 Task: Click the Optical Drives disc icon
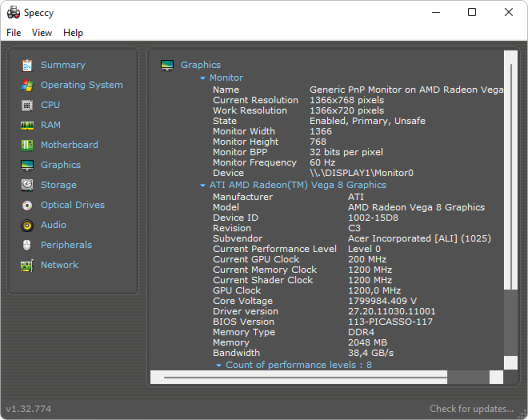27,205
